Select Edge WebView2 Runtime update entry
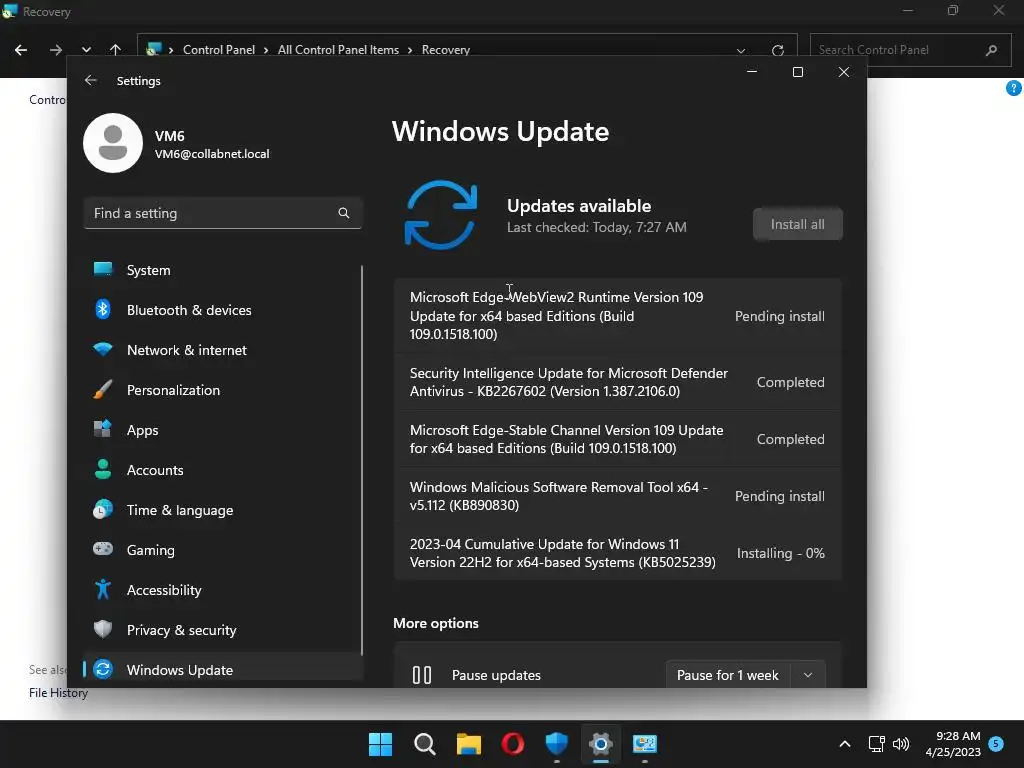This screenshot has height=768, width=1024. [617, 315]
